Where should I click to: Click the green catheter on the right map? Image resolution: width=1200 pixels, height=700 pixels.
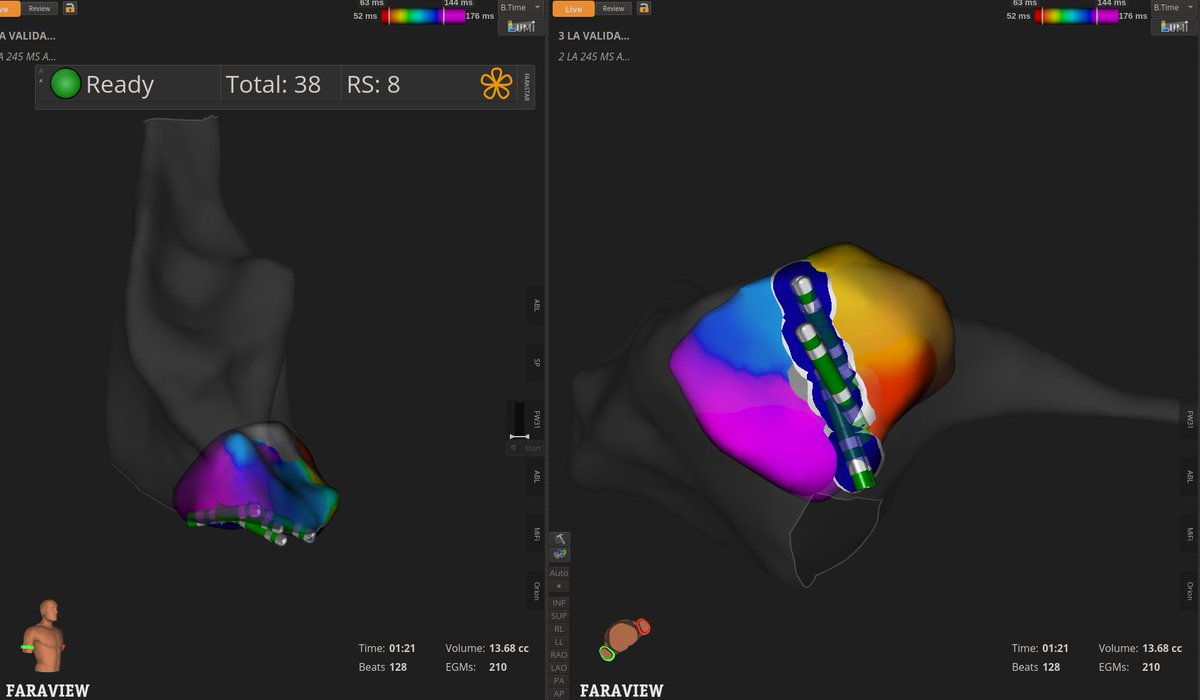830,370
